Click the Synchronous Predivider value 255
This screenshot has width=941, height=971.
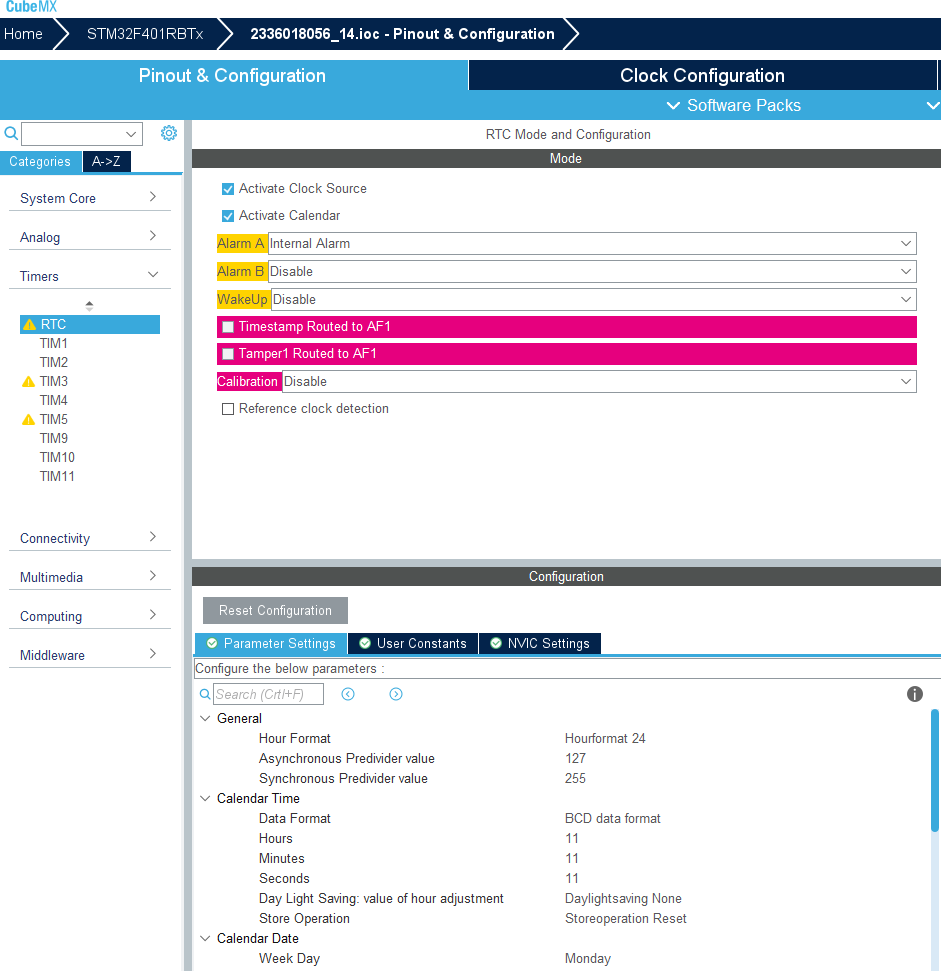(575, 778)
